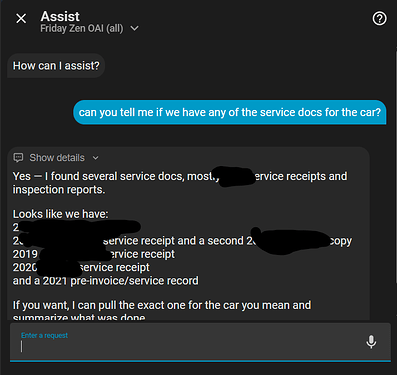Click the 2020 service receipt line
397x375 pixels.
coord(81,267)
